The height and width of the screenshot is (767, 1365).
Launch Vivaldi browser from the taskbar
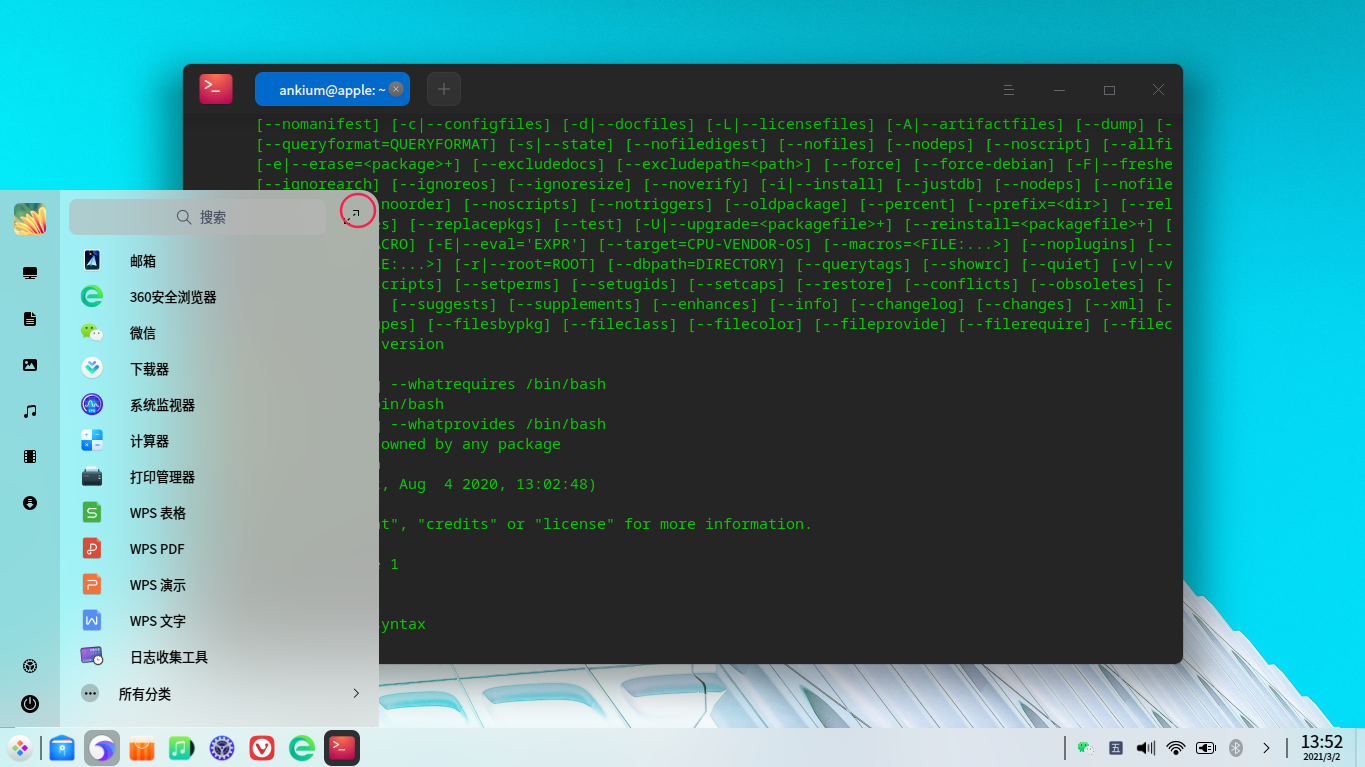pyautogui.click(x=262, y=747)
